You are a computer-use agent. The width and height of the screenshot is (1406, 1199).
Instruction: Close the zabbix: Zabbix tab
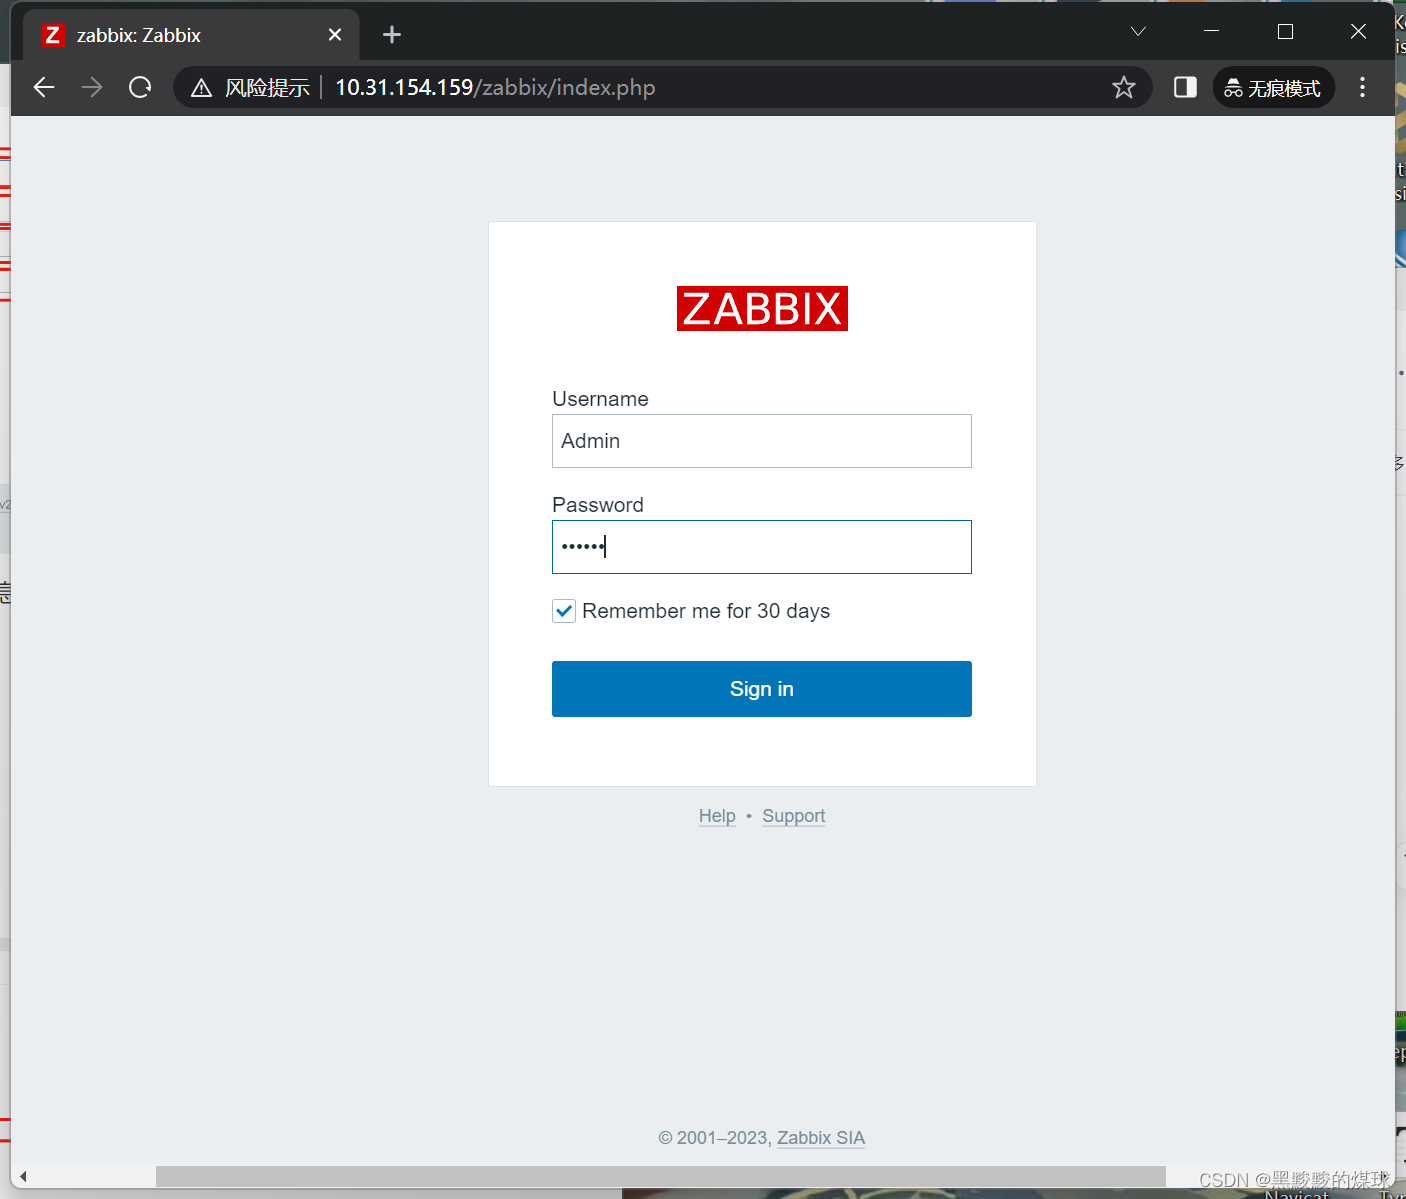click(334, 34)
